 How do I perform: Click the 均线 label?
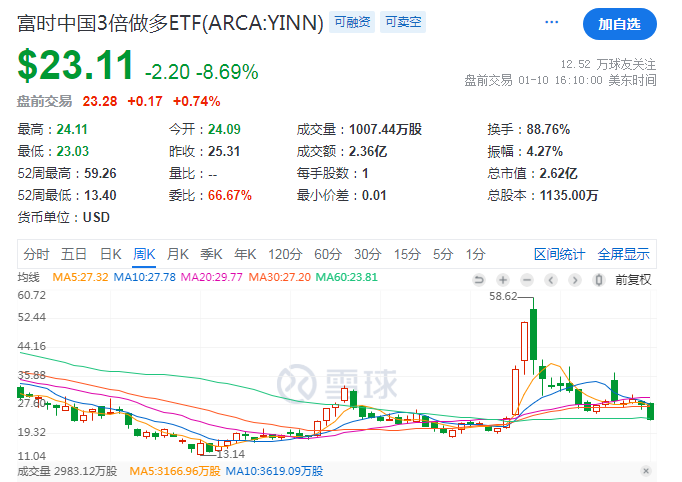click(28, 277)
